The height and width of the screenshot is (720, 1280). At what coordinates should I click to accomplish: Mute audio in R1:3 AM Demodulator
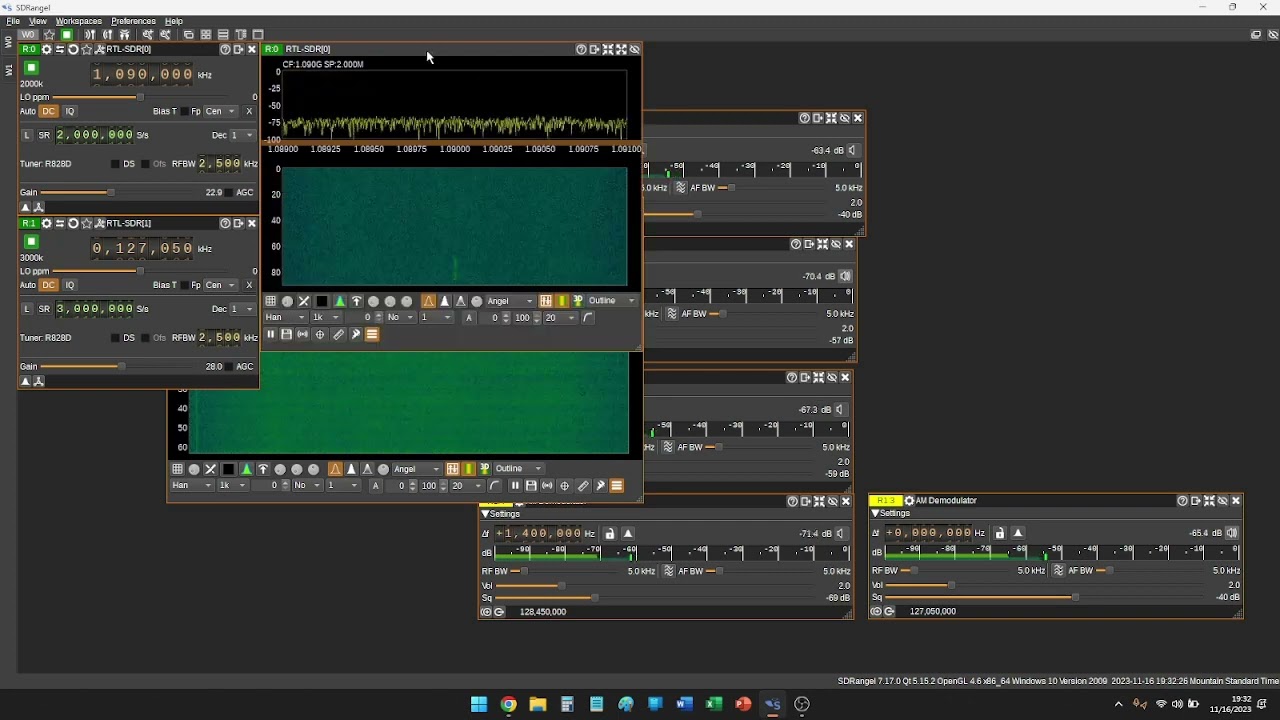click(1232, 533)
